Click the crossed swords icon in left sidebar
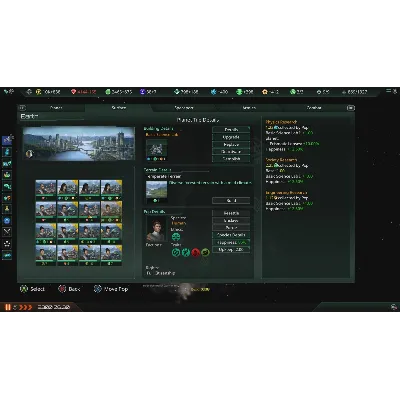The height and width of the screenshot is (400, 400). click(x=7, y=231)
